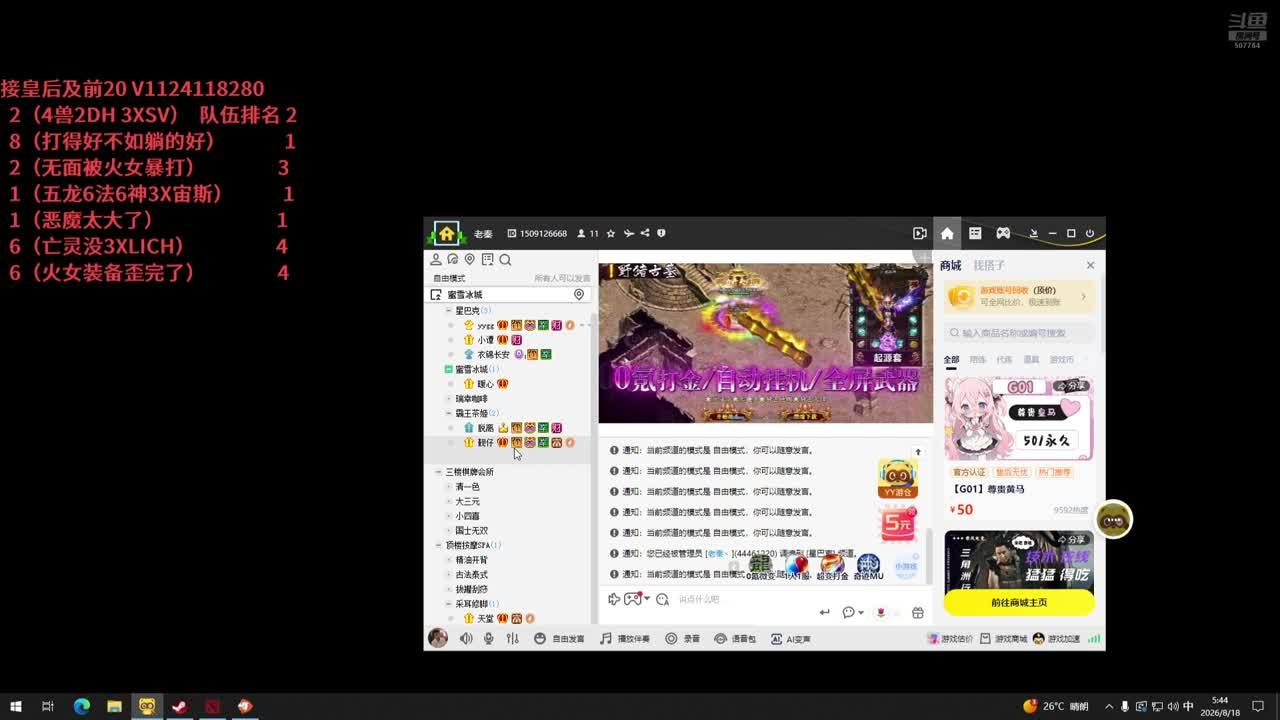Viewport: 1280px width, 720px height.
Task: Collapse the 三楼棋牌会所 group
Action: coord(438,472)
